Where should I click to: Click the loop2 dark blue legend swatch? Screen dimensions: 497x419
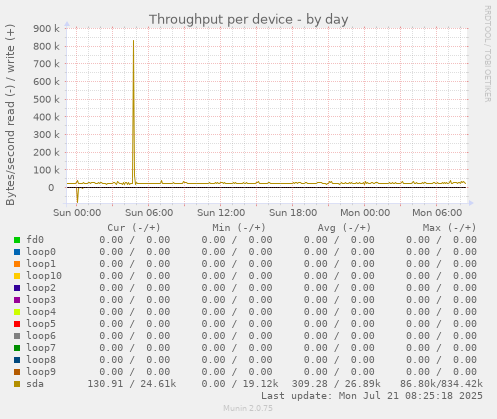click(x=17, y=288)
